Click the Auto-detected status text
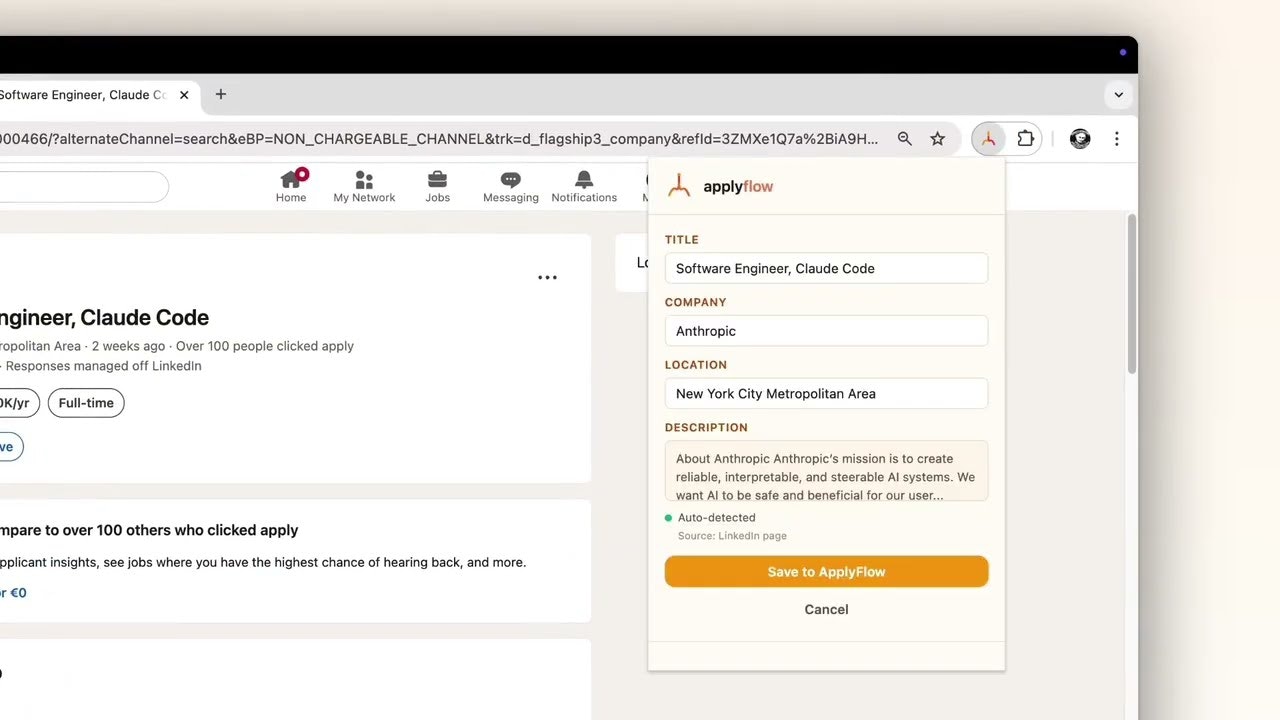1280x720 pixels. (717, 518)
